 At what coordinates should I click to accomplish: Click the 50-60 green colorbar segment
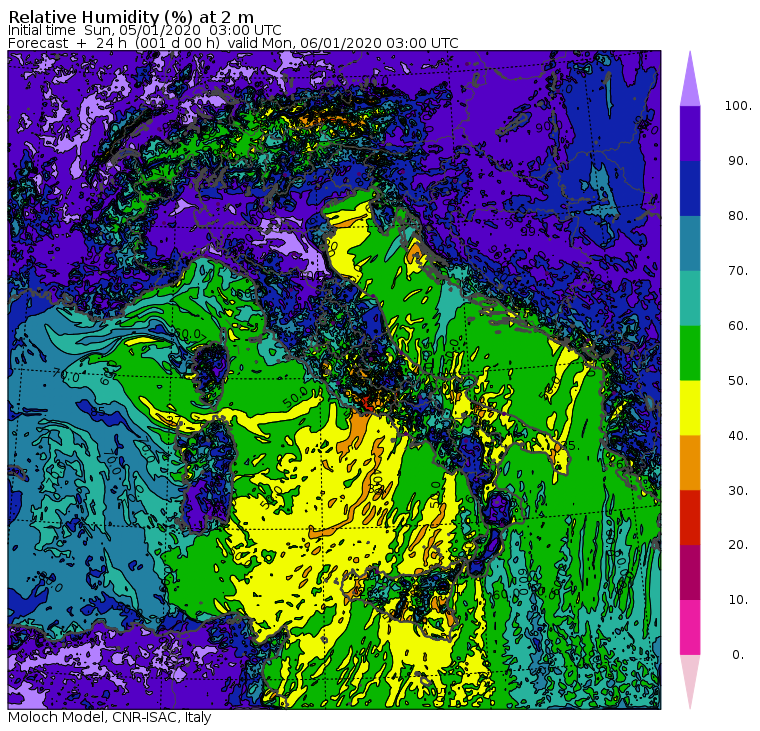[690, 353]
